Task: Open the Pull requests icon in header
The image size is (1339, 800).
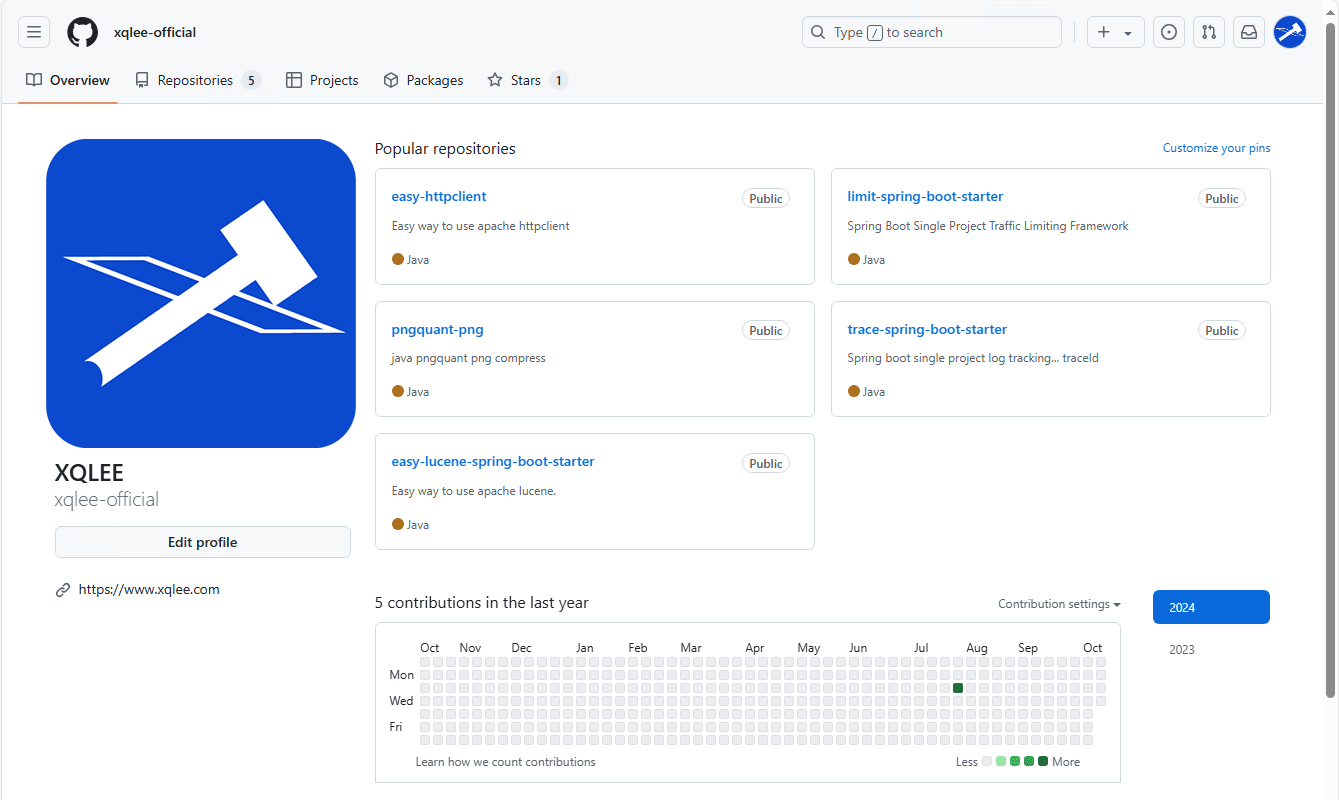Action: click(1209, 32)
